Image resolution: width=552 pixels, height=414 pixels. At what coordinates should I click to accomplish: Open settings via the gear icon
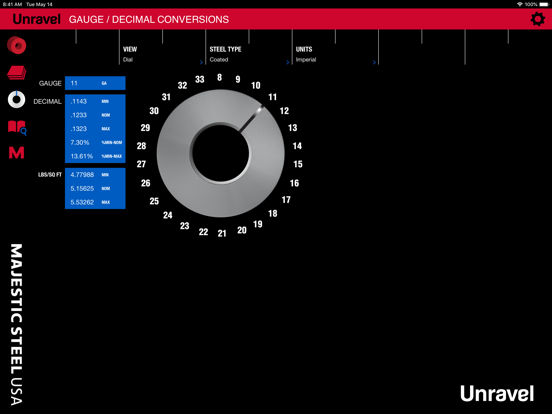[x=538, y=19]
